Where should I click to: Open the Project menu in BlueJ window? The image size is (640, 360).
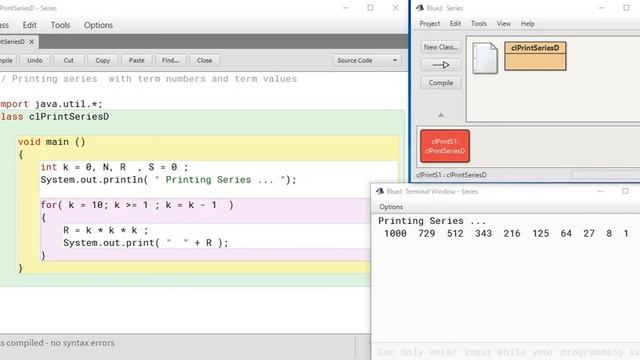click(x=429, y=24)
